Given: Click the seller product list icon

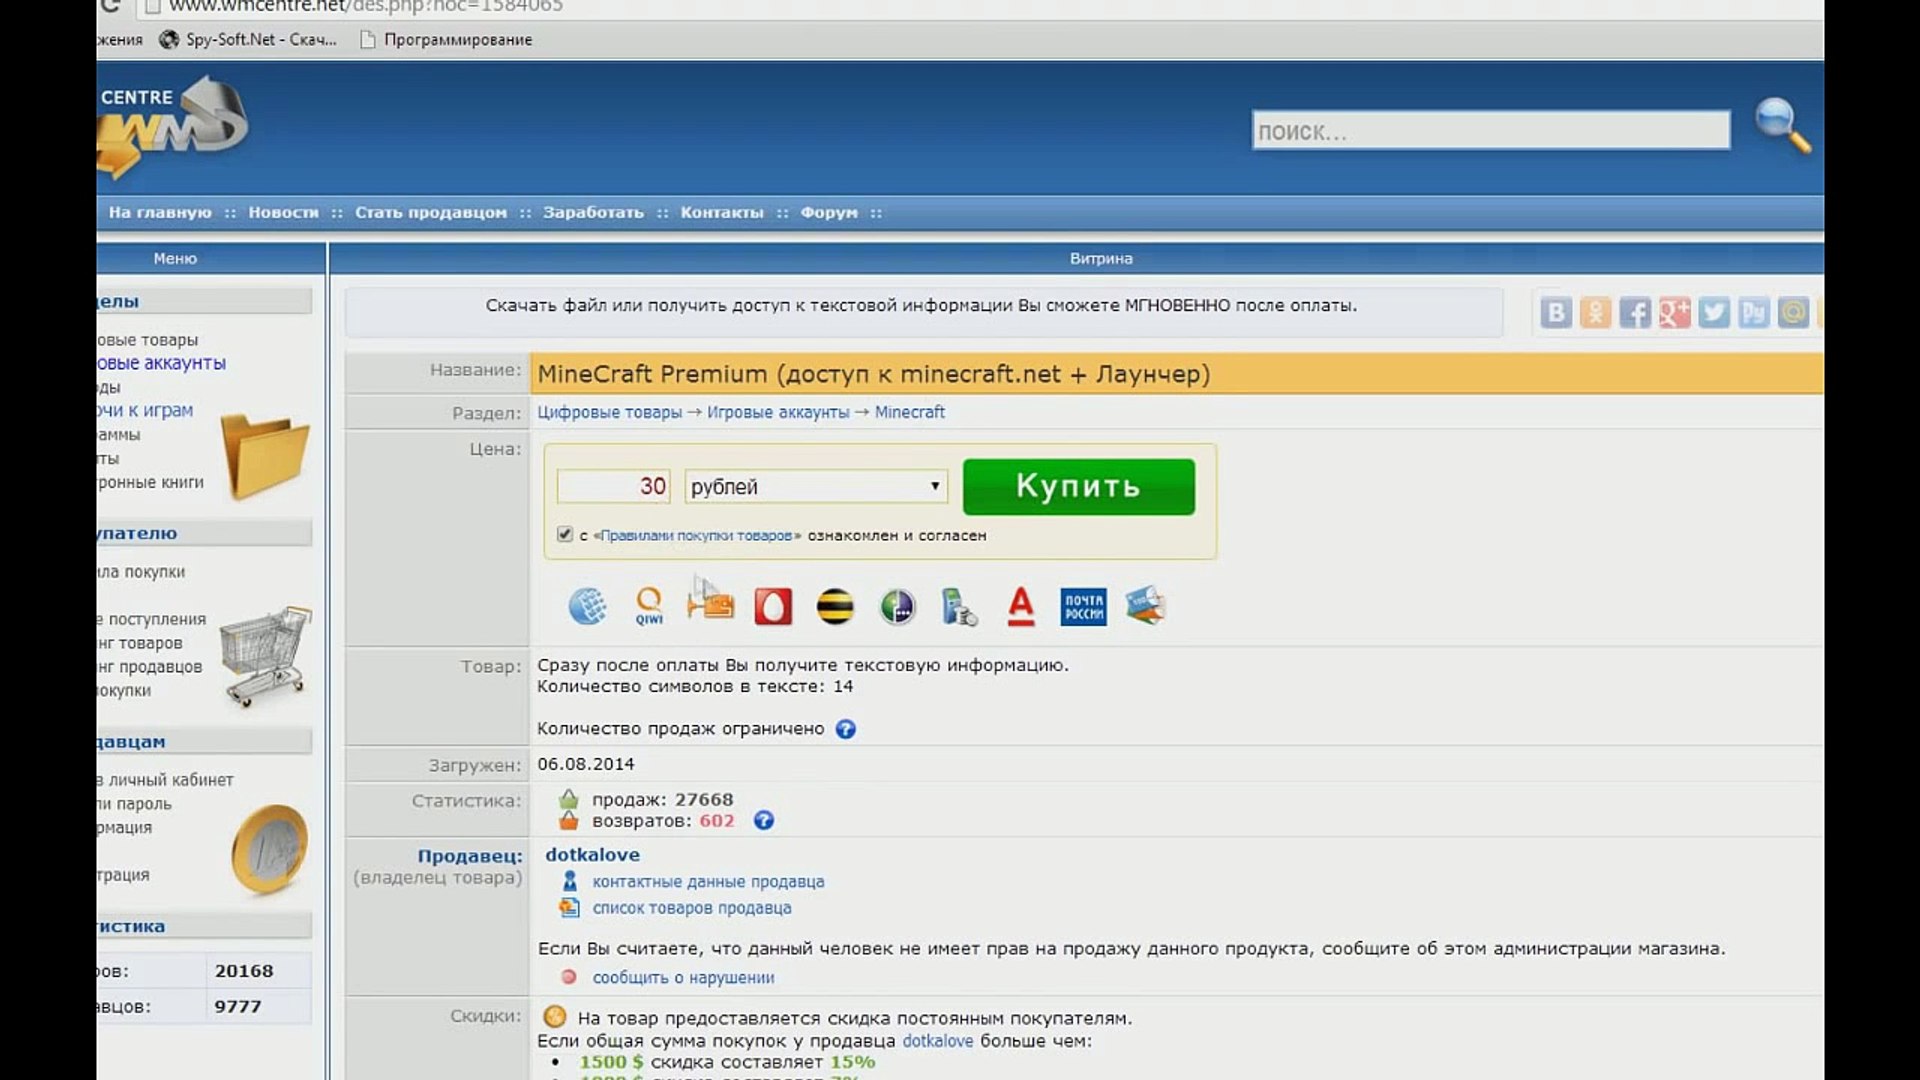Looking at the screenshot, I should (569, 907).
